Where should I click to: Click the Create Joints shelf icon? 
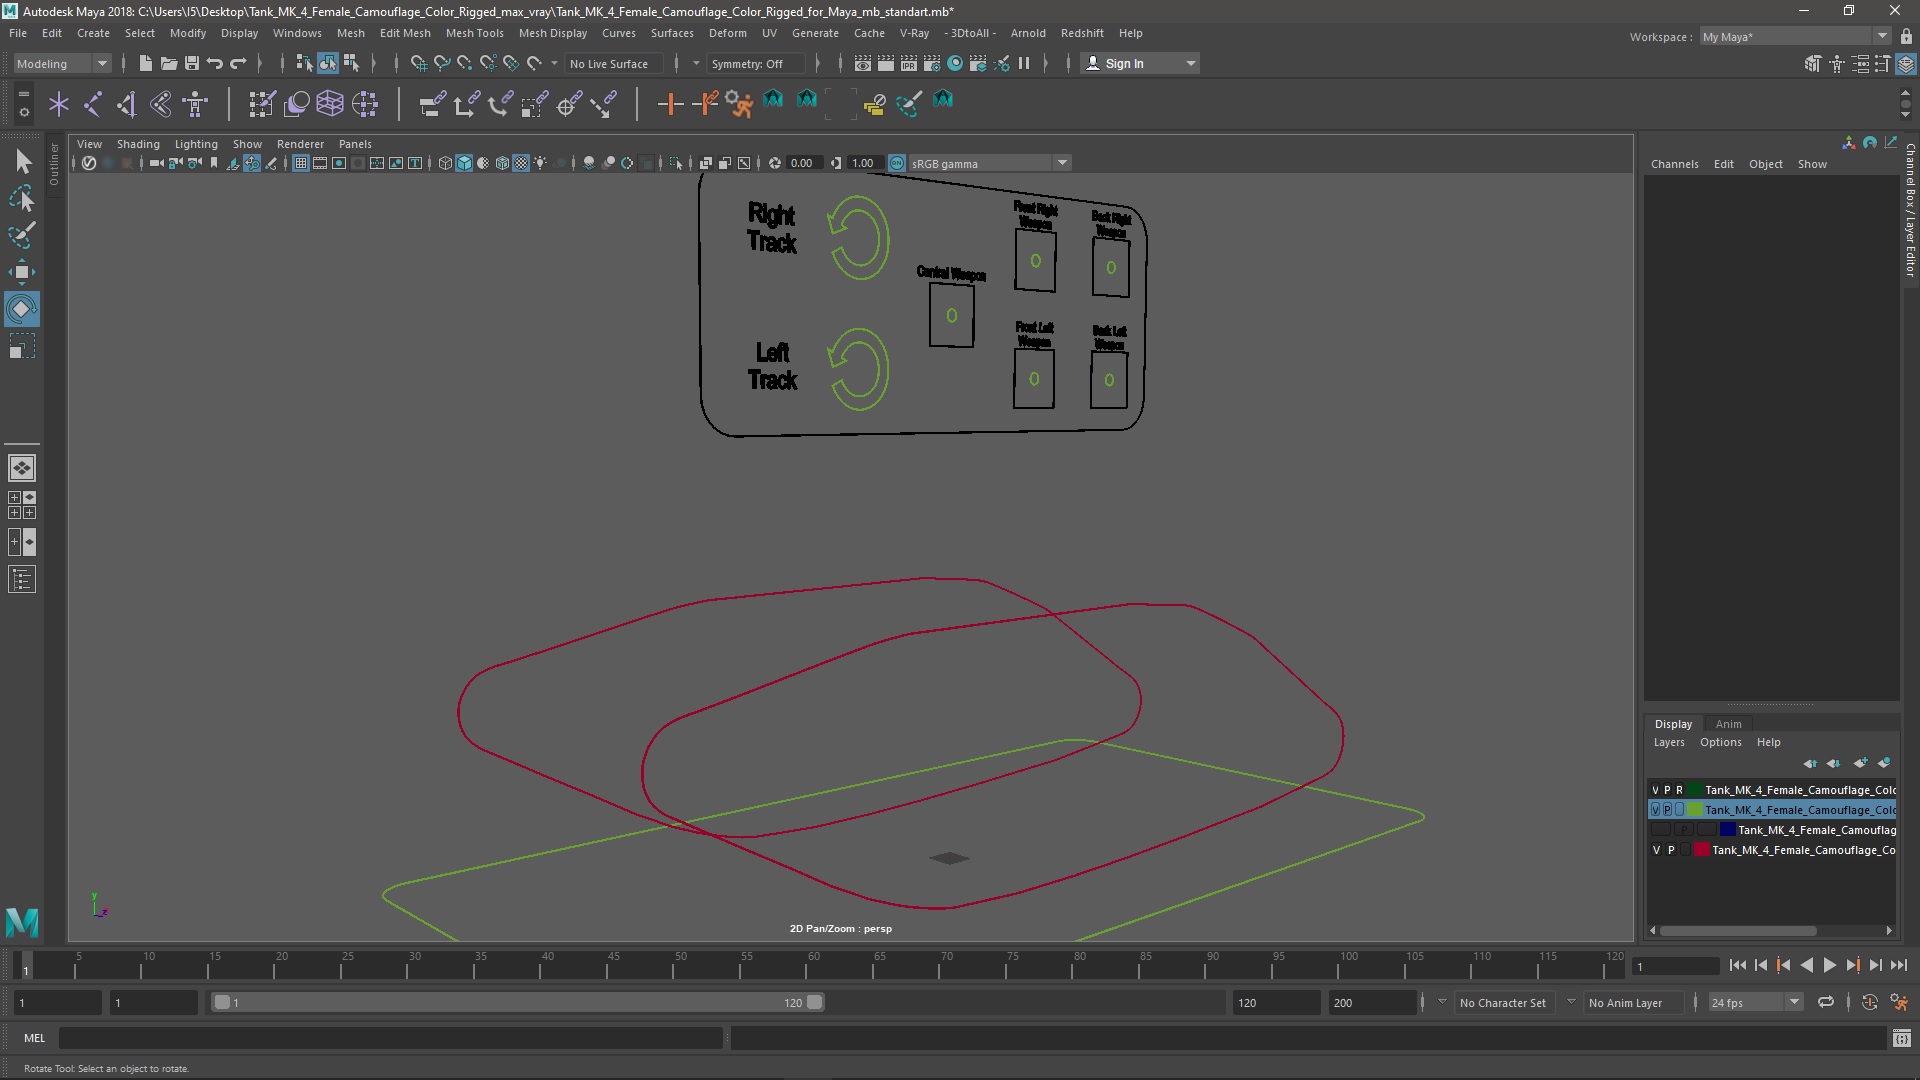point(93,104)
